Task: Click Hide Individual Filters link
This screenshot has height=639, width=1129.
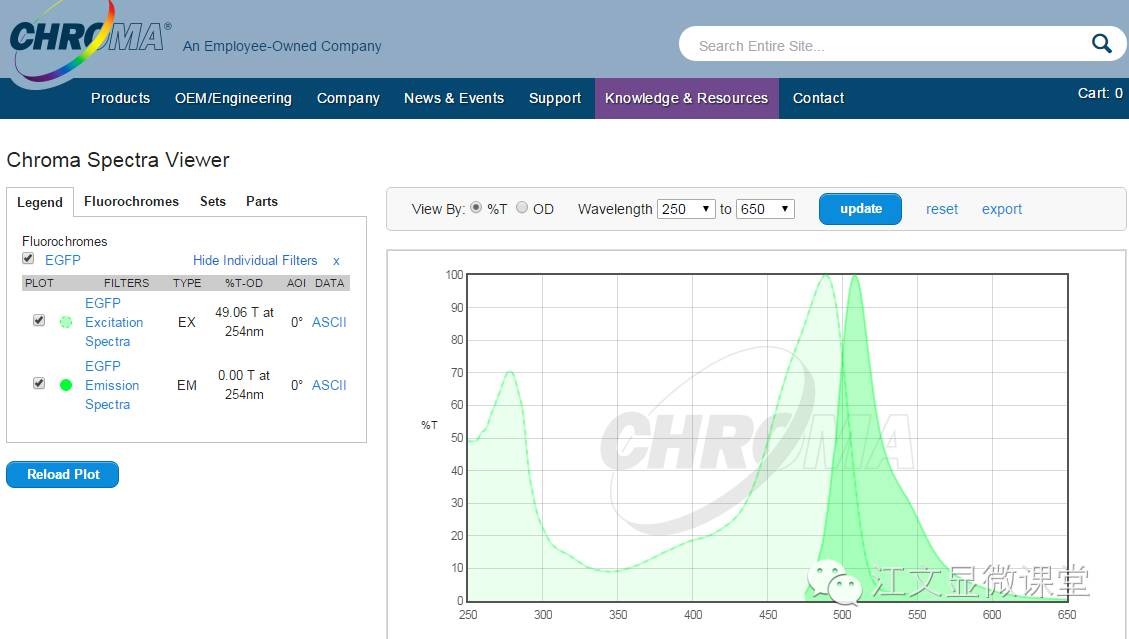Action: 255,260
